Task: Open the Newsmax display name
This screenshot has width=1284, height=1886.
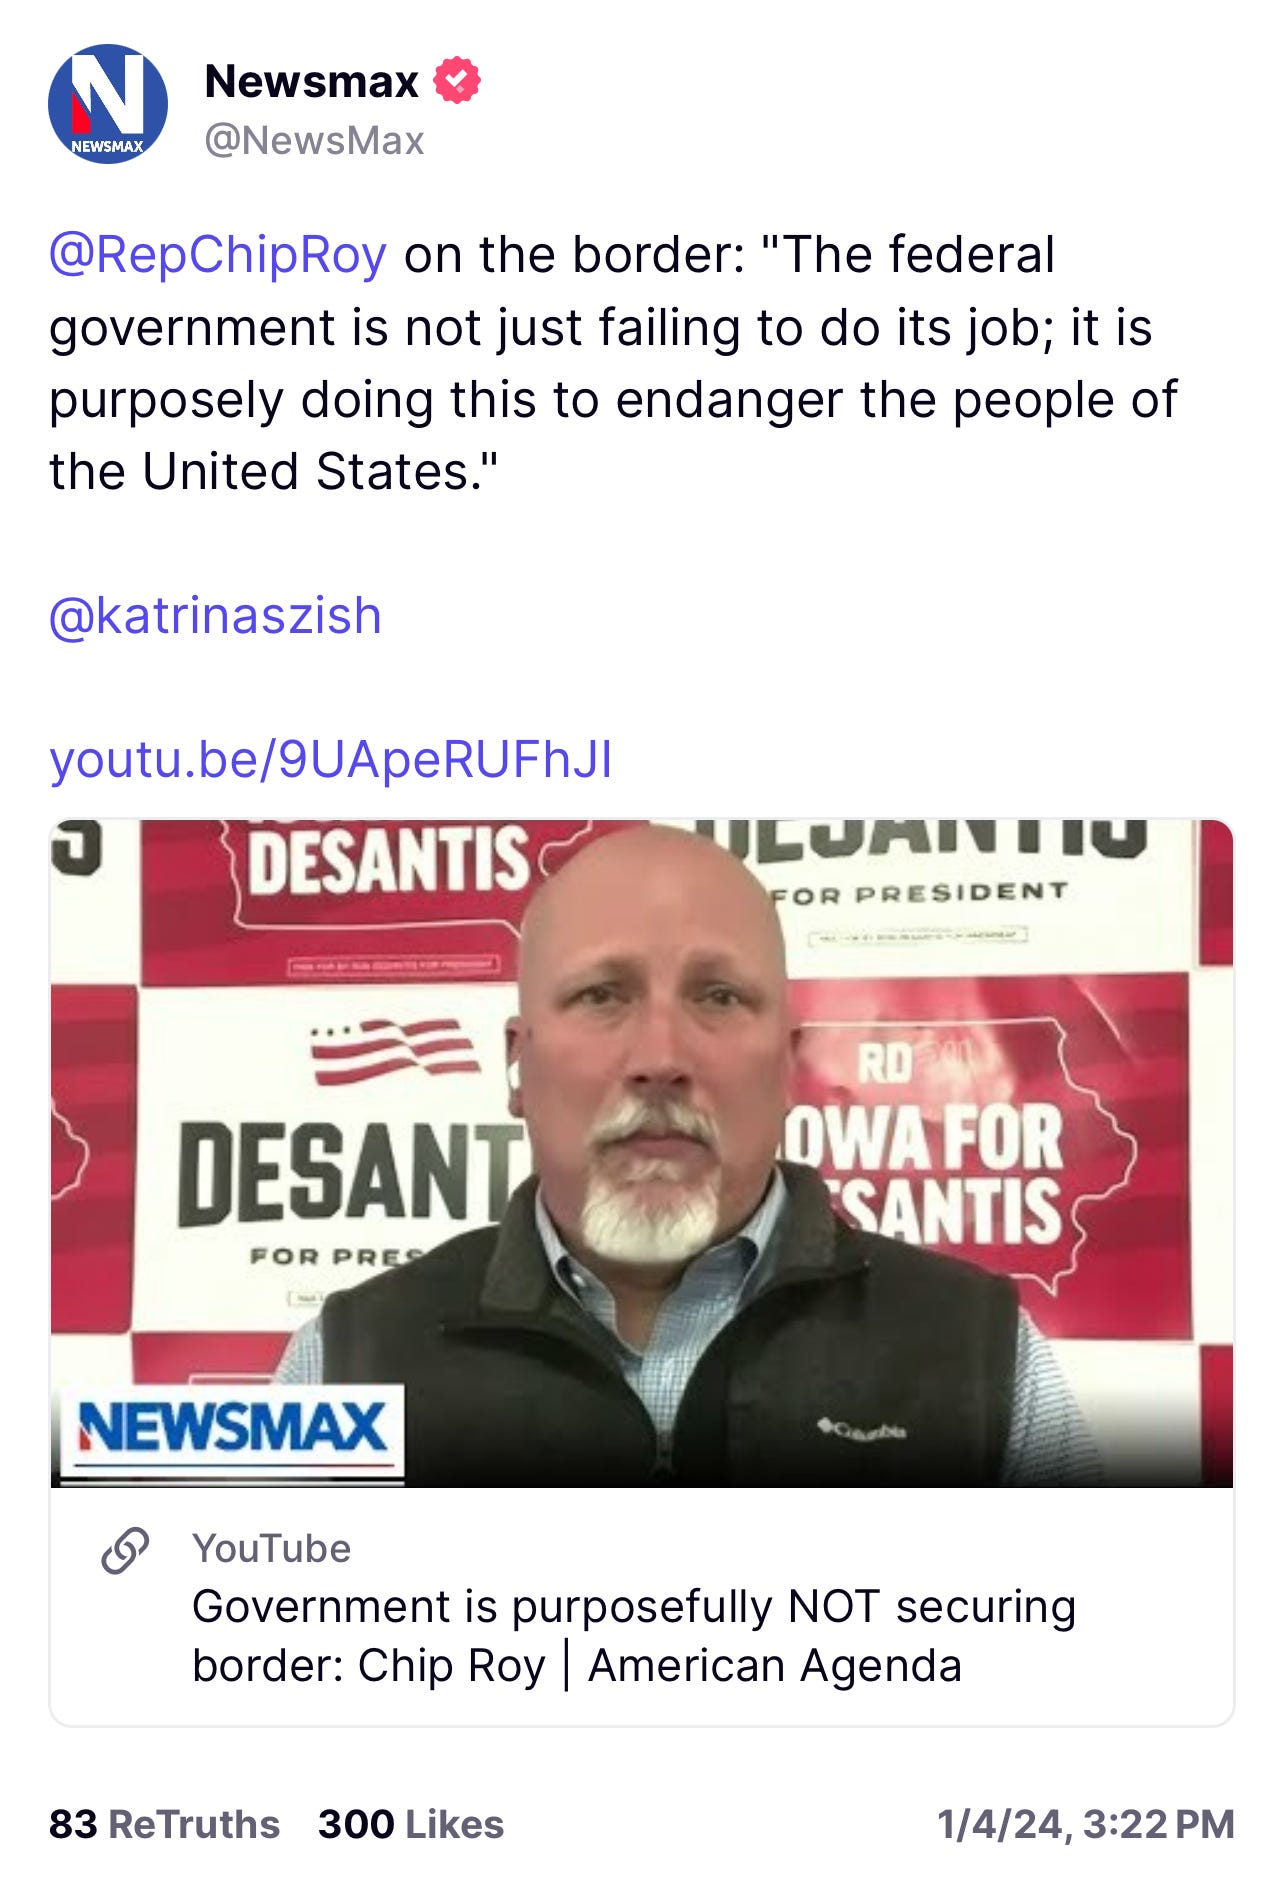Action: [311, 81]
